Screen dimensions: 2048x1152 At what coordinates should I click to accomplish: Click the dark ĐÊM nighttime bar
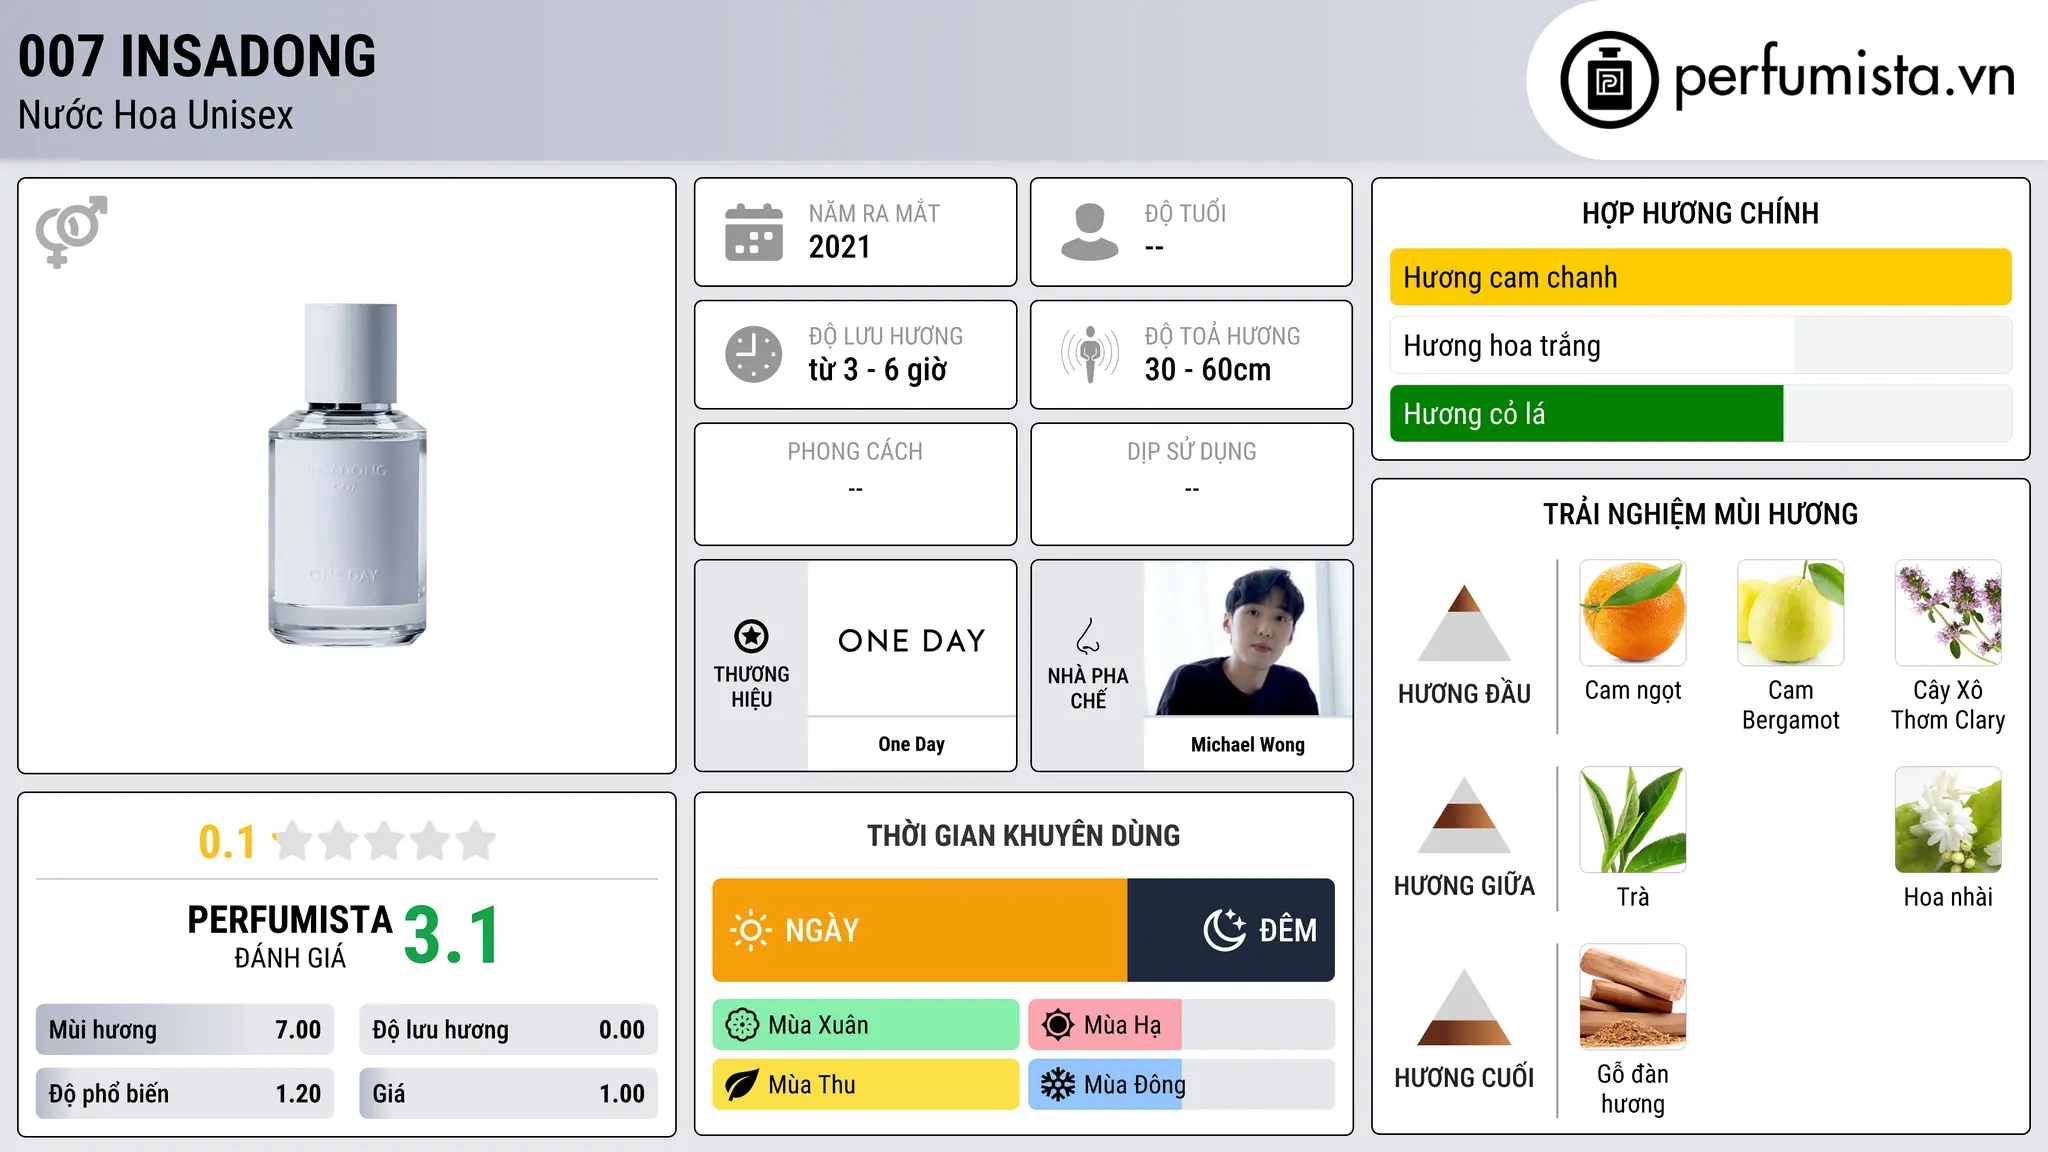(x=1231, y=930)
